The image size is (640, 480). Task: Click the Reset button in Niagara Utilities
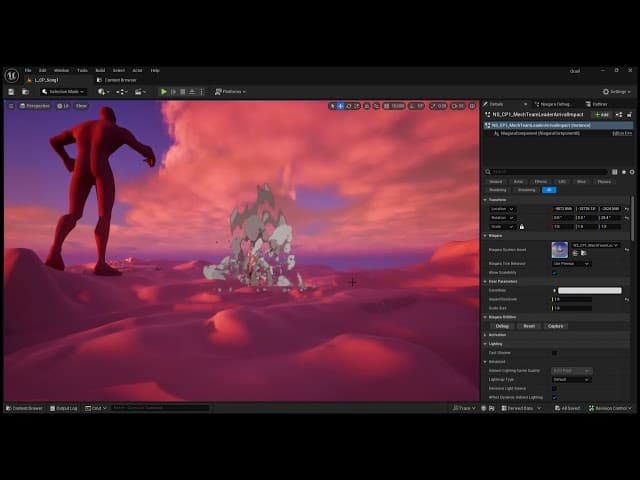click(x=529, y=326)
